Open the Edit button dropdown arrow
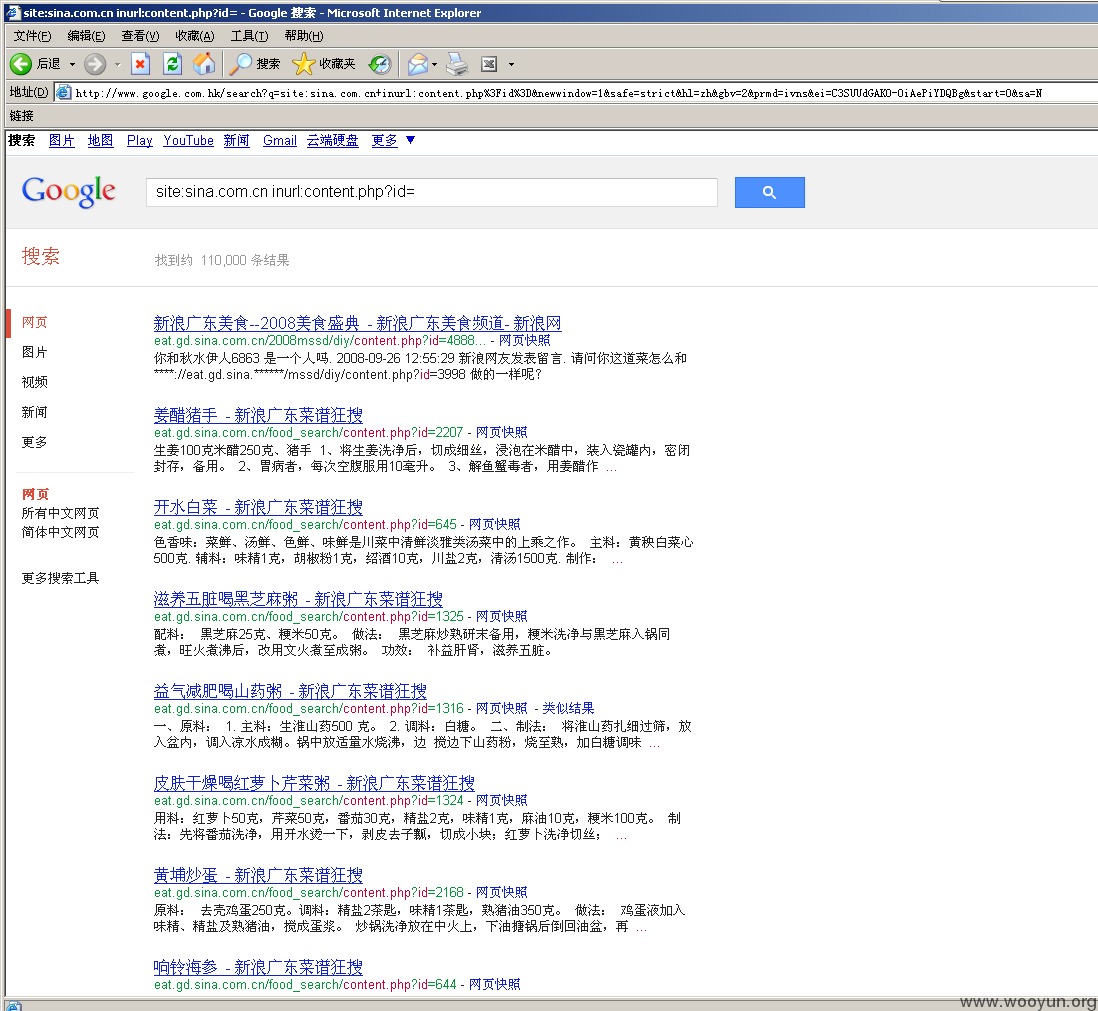Viewport: 1098px width, 1011px height. (511, 64)
